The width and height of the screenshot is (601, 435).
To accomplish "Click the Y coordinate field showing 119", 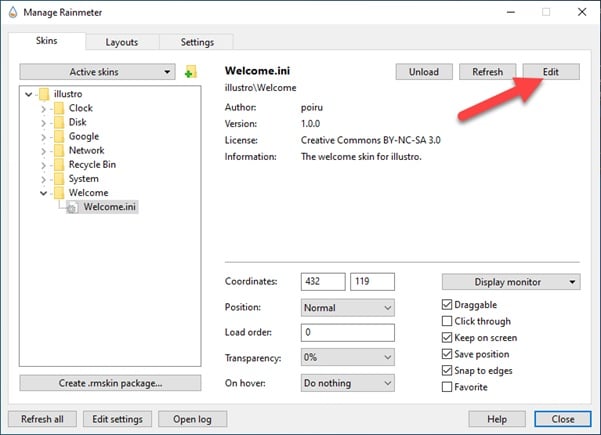I will click(x=373, y=282).
